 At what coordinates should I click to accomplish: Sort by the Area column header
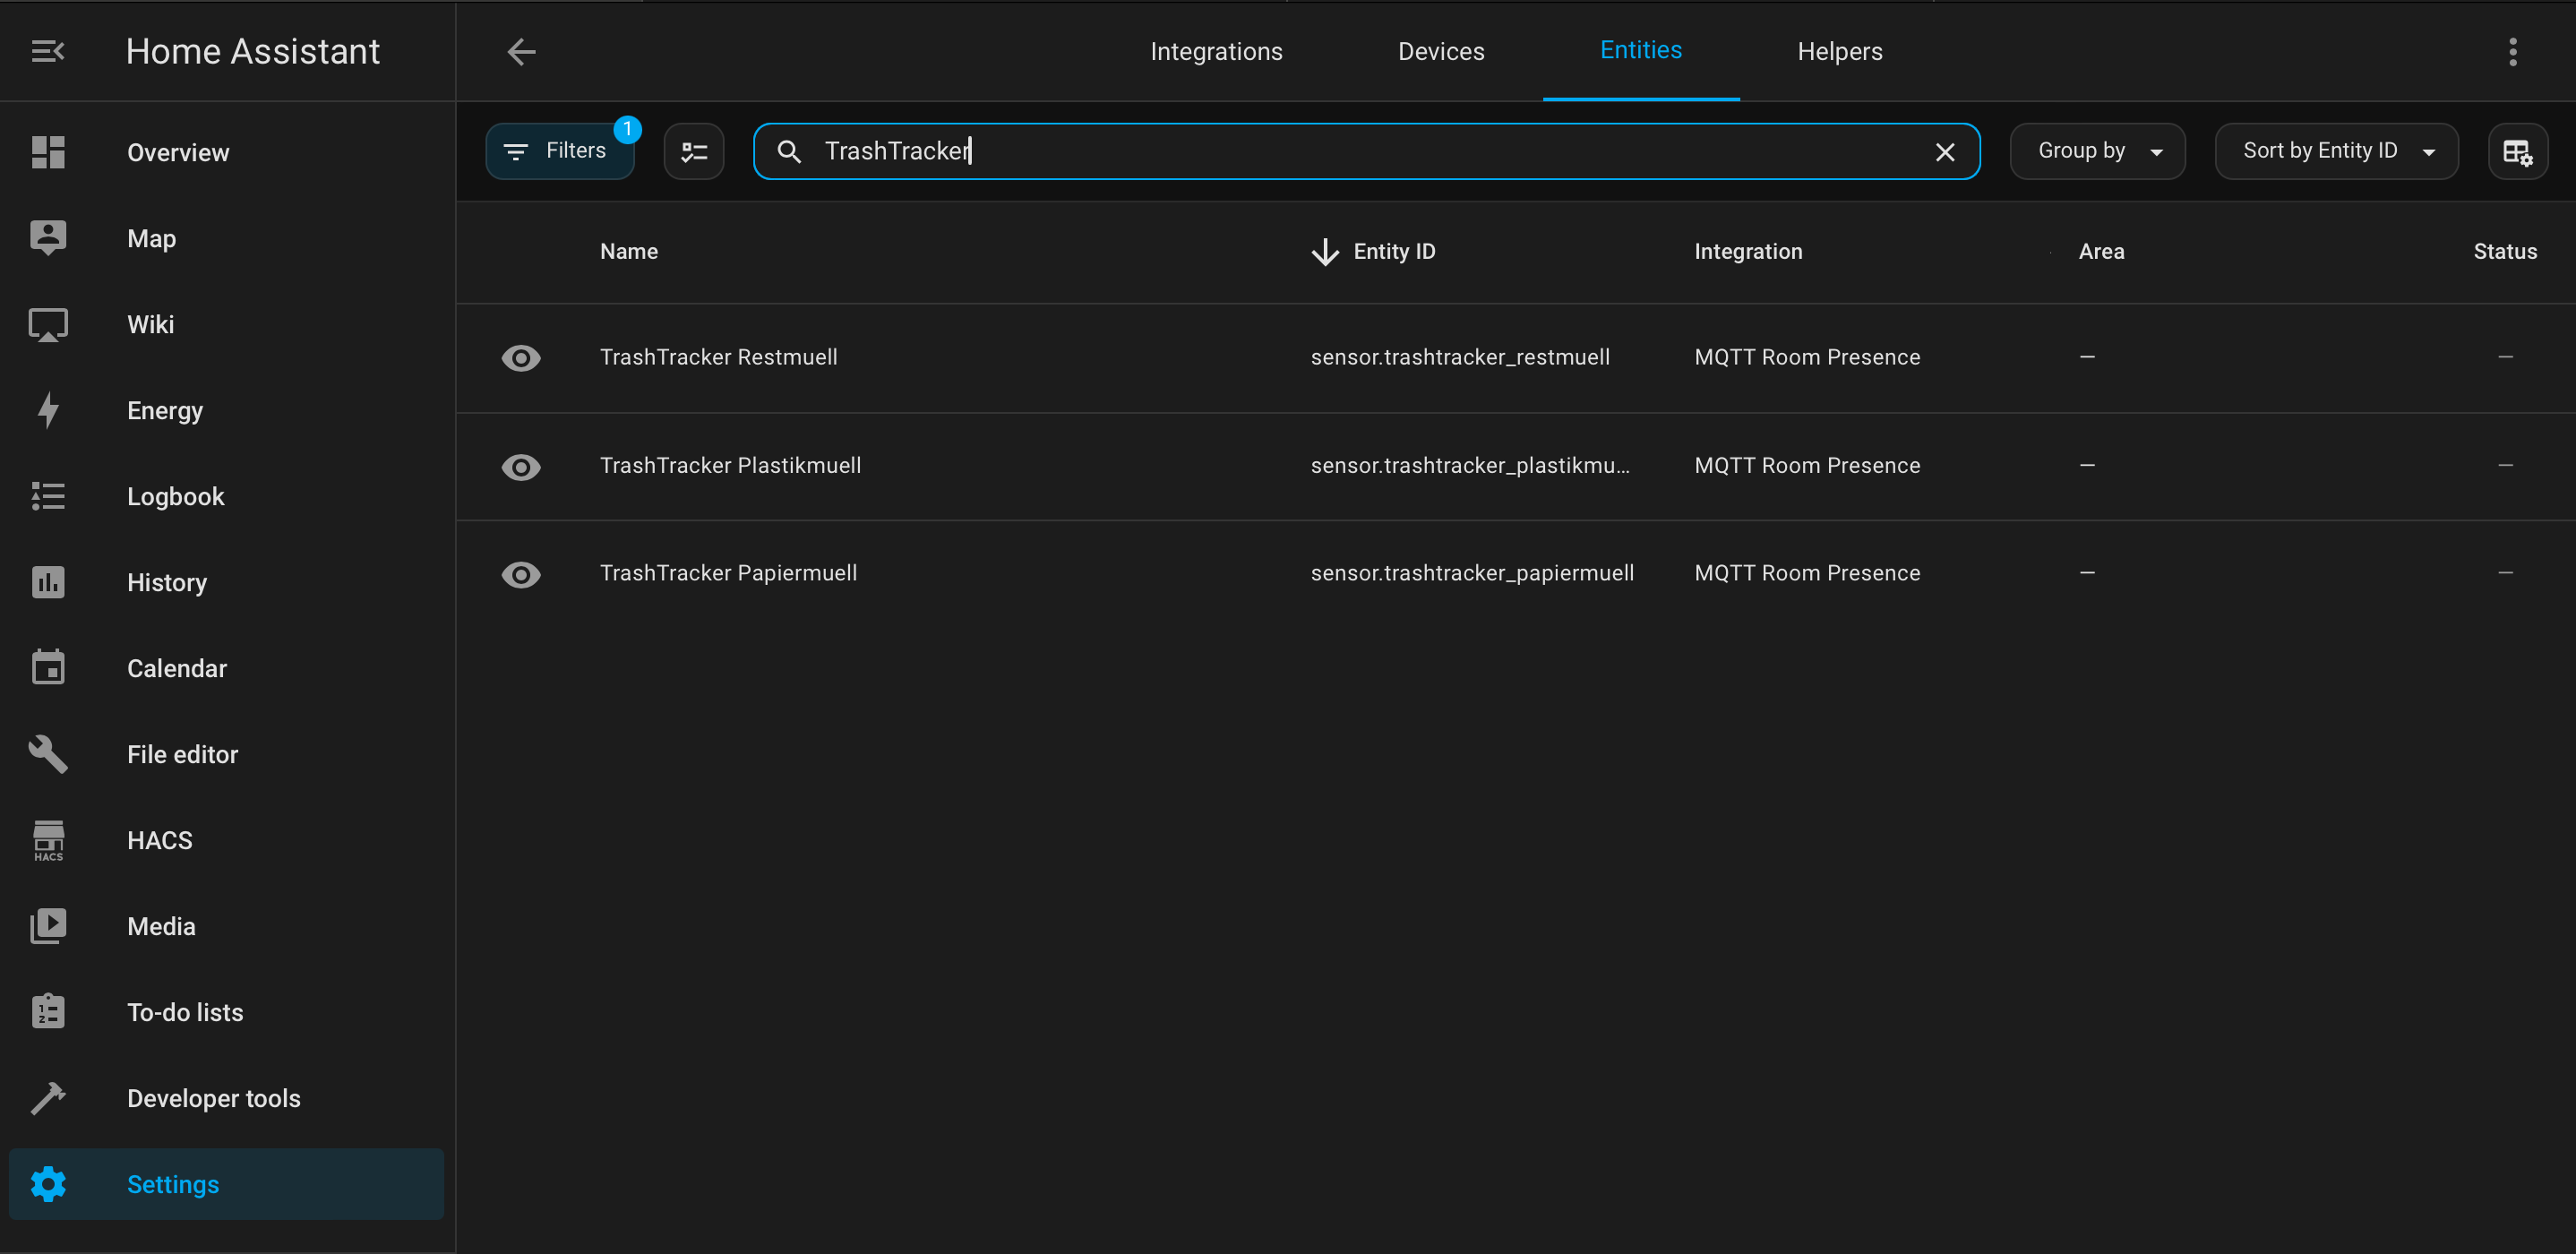(2101, 251)
